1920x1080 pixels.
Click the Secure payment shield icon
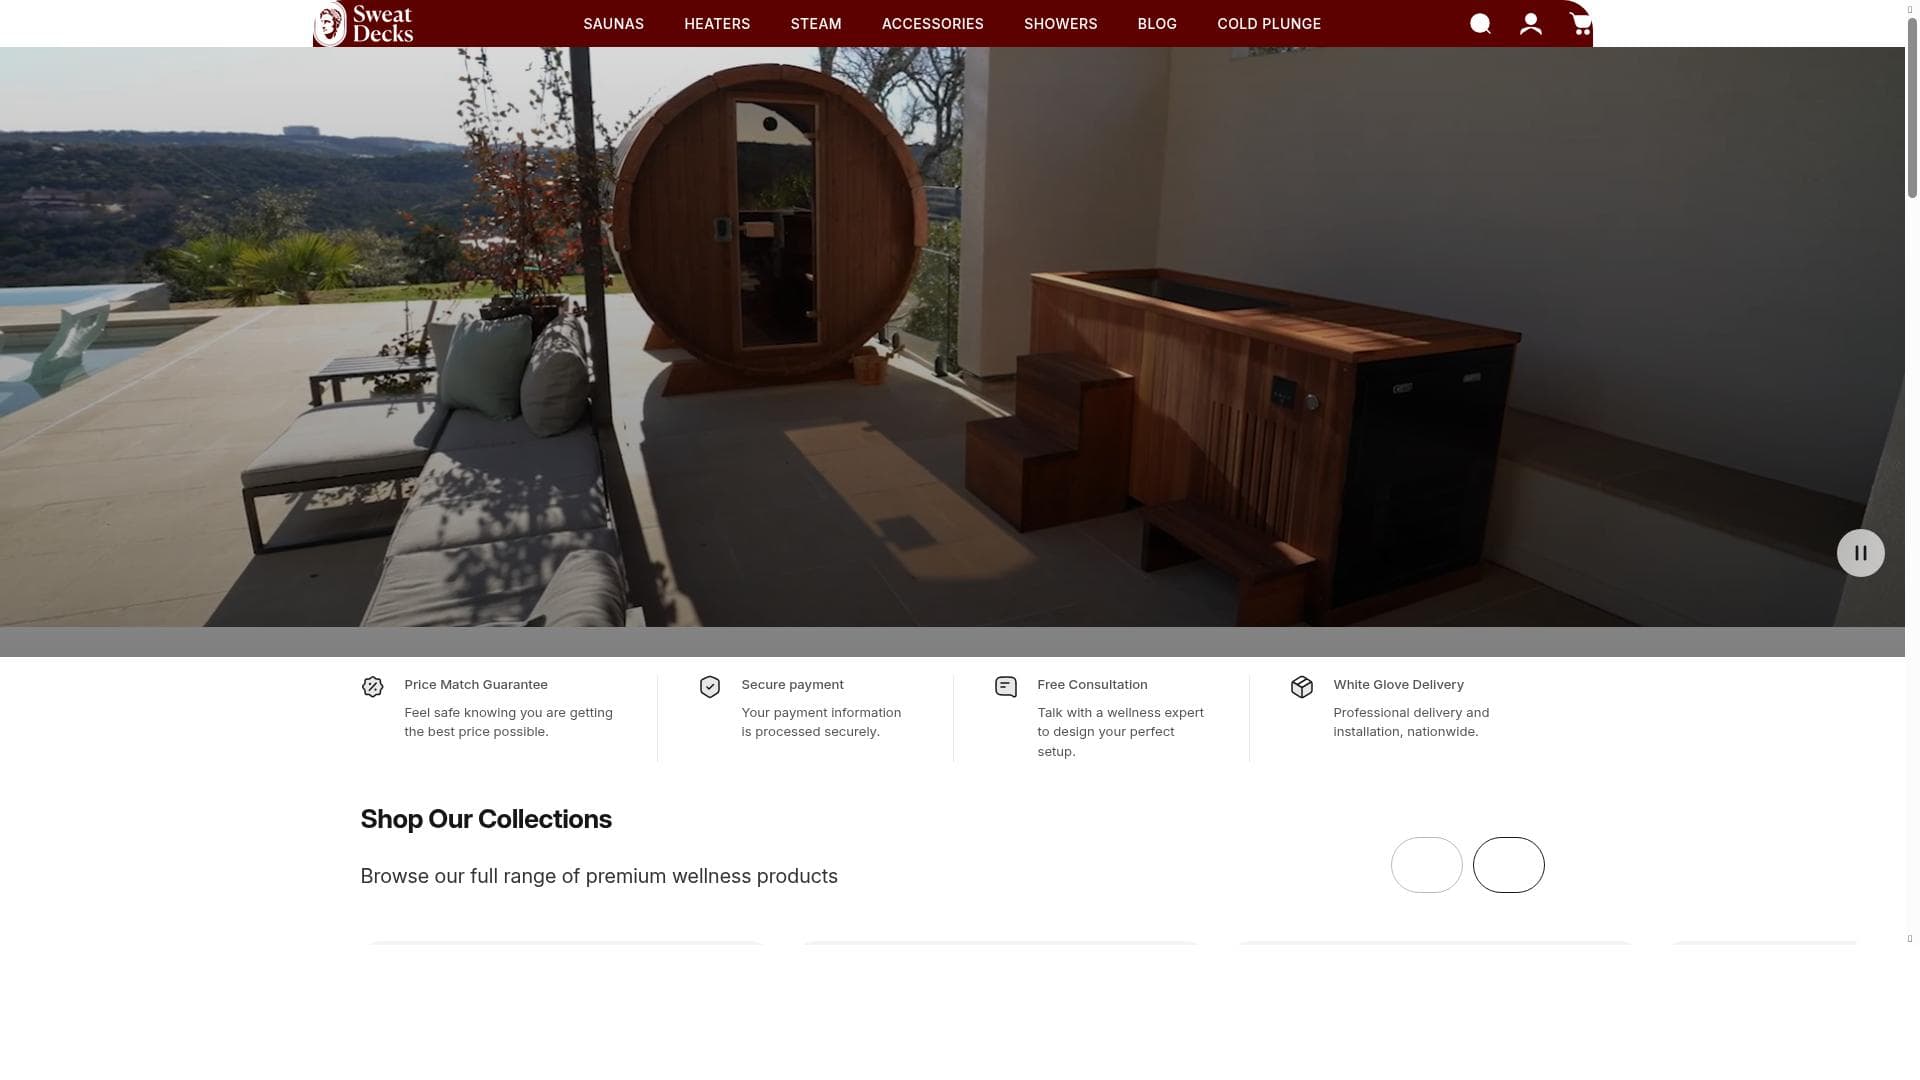710,687
